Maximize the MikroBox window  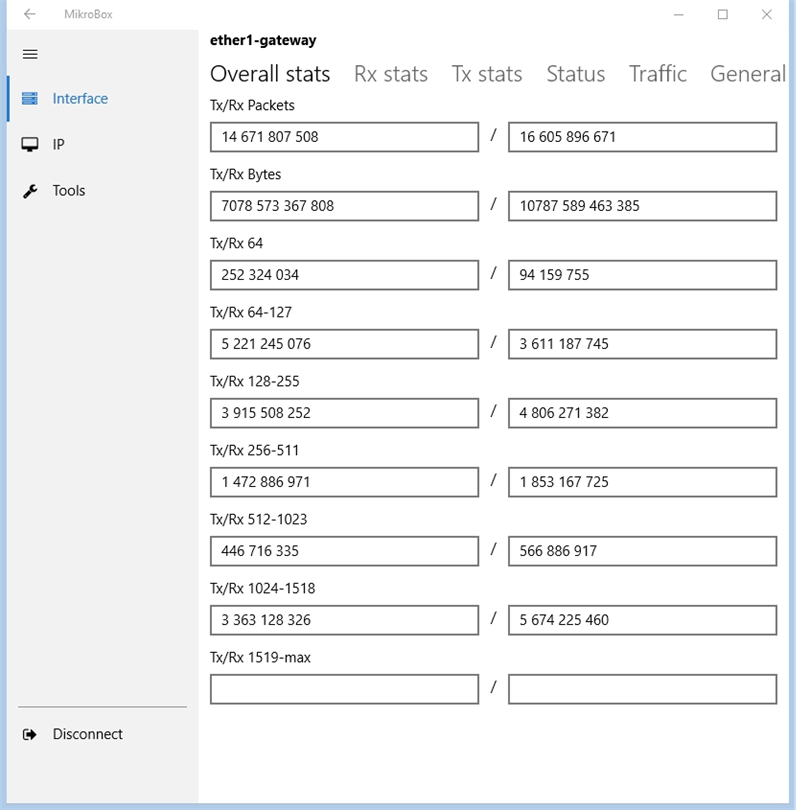[722, 15]
